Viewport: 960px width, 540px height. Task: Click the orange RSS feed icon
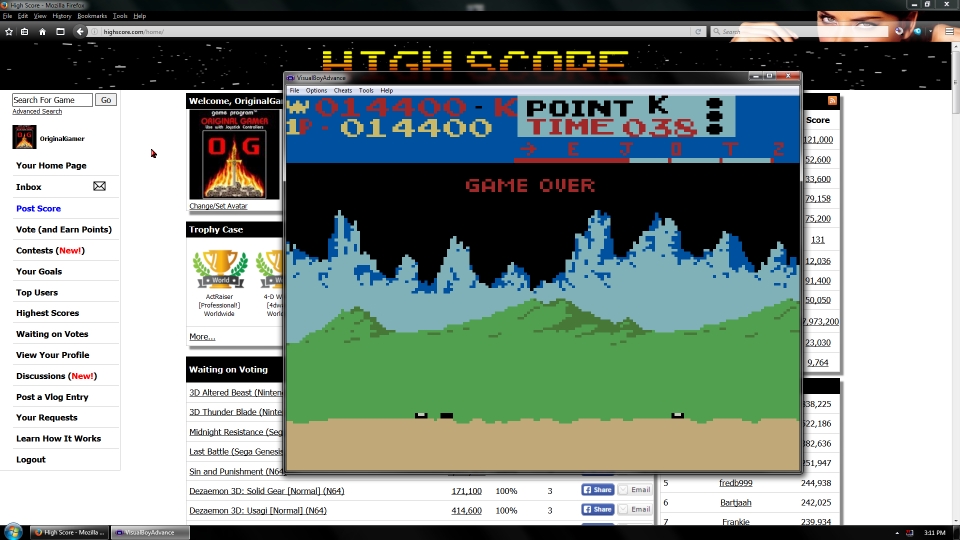pos(832,101)
